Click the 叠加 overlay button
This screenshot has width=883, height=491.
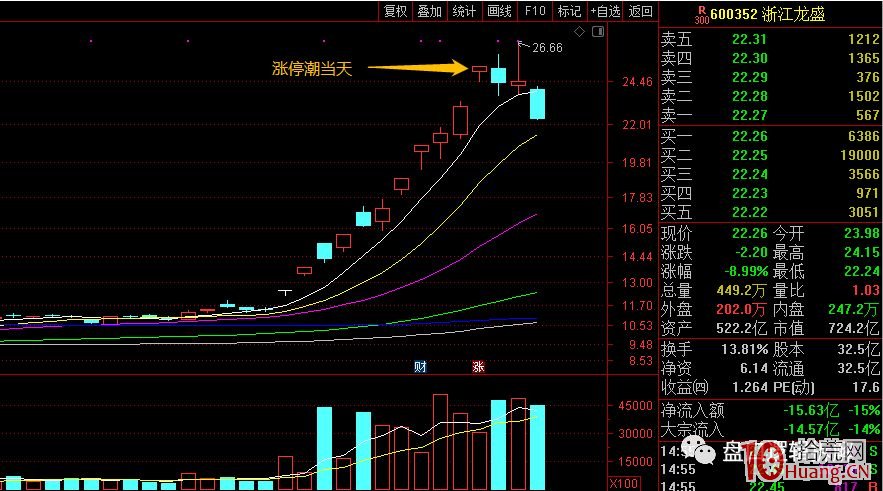click(x=430, y=11)
